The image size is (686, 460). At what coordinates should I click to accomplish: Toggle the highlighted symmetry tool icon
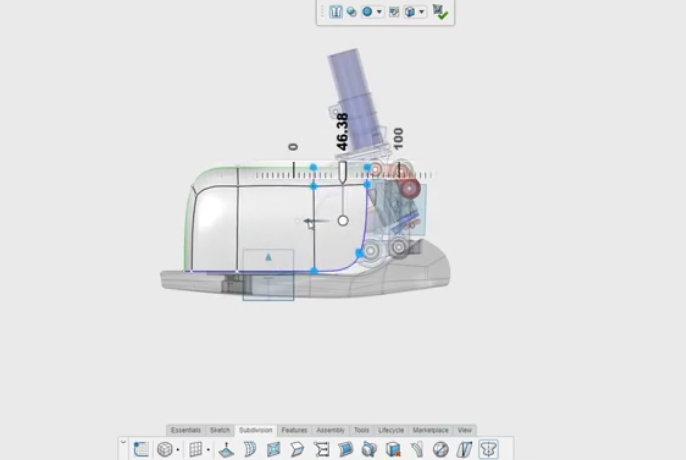[x=488, y=449]
